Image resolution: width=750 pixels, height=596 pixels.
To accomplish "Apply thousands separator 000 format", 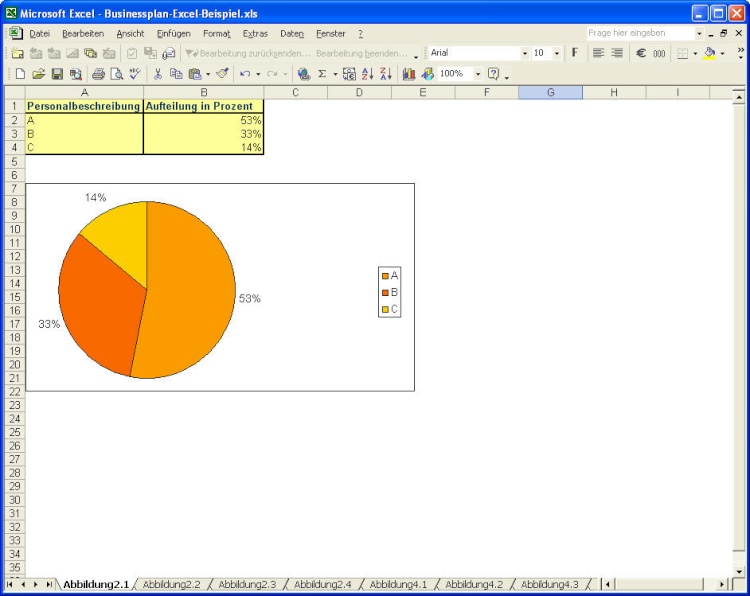I will (659, 53).
